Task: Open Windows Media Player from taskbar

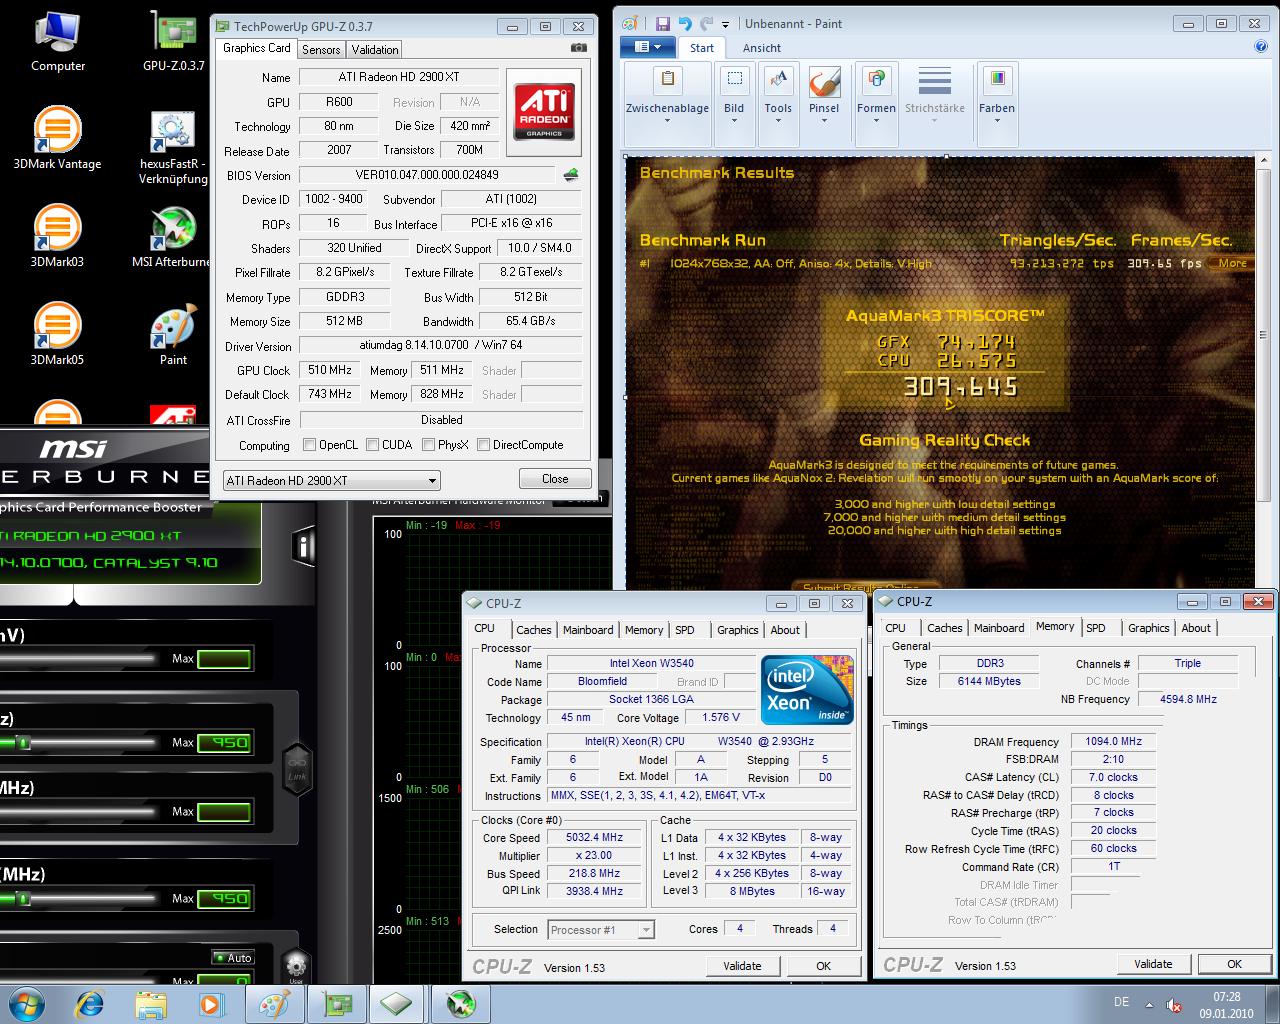Action: click(x=212, y=1003)
